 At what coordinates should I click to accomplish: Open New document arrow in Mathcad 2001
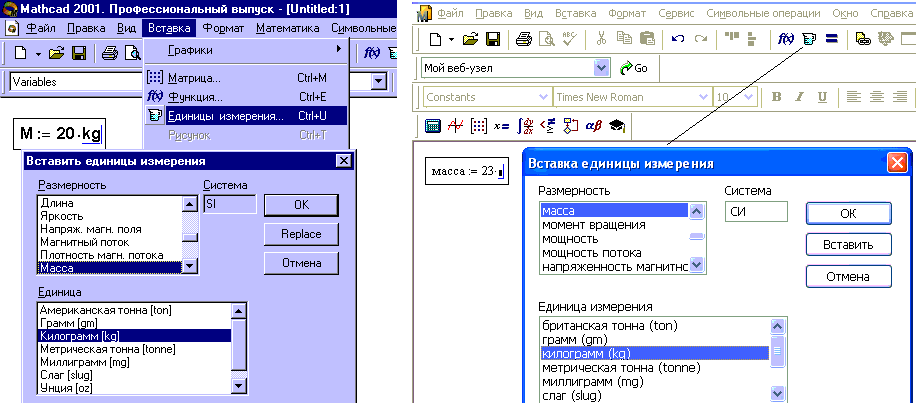click(x=38, y=54)
